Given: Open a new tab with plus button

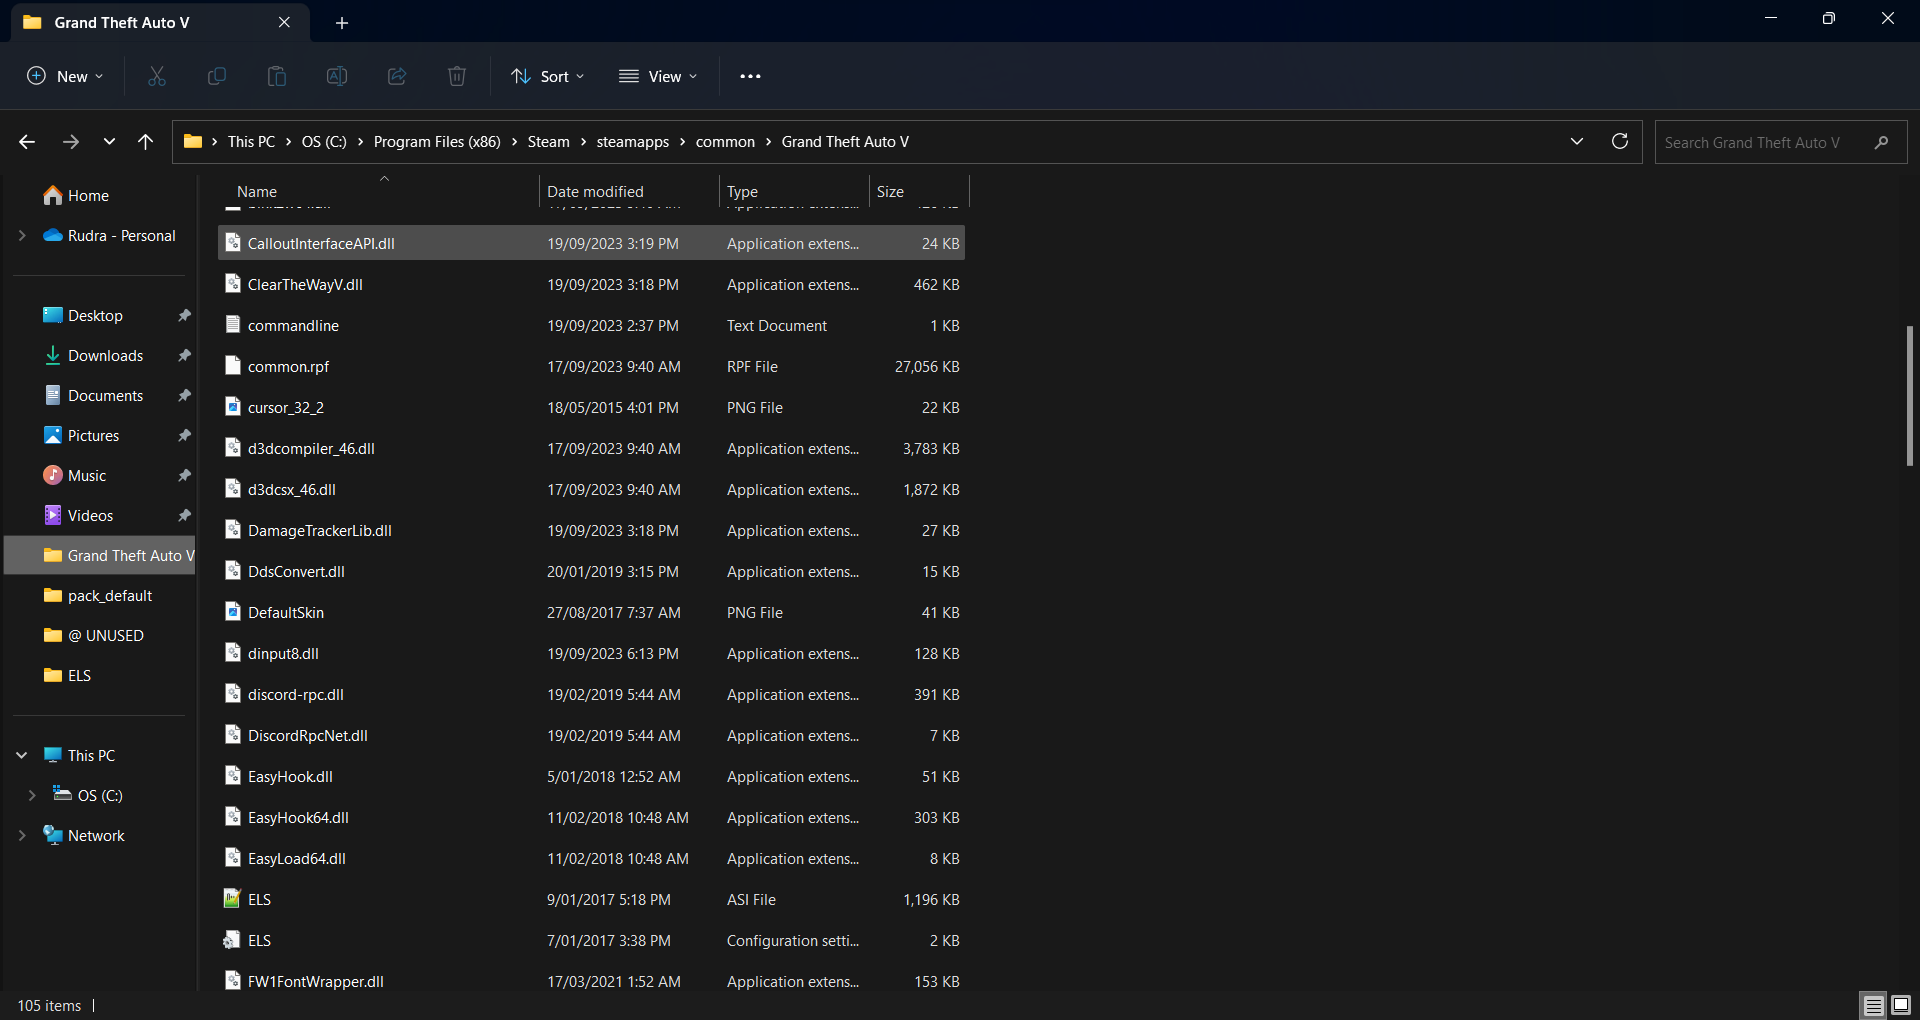Looking at the screenshot, I should (342, 22).
